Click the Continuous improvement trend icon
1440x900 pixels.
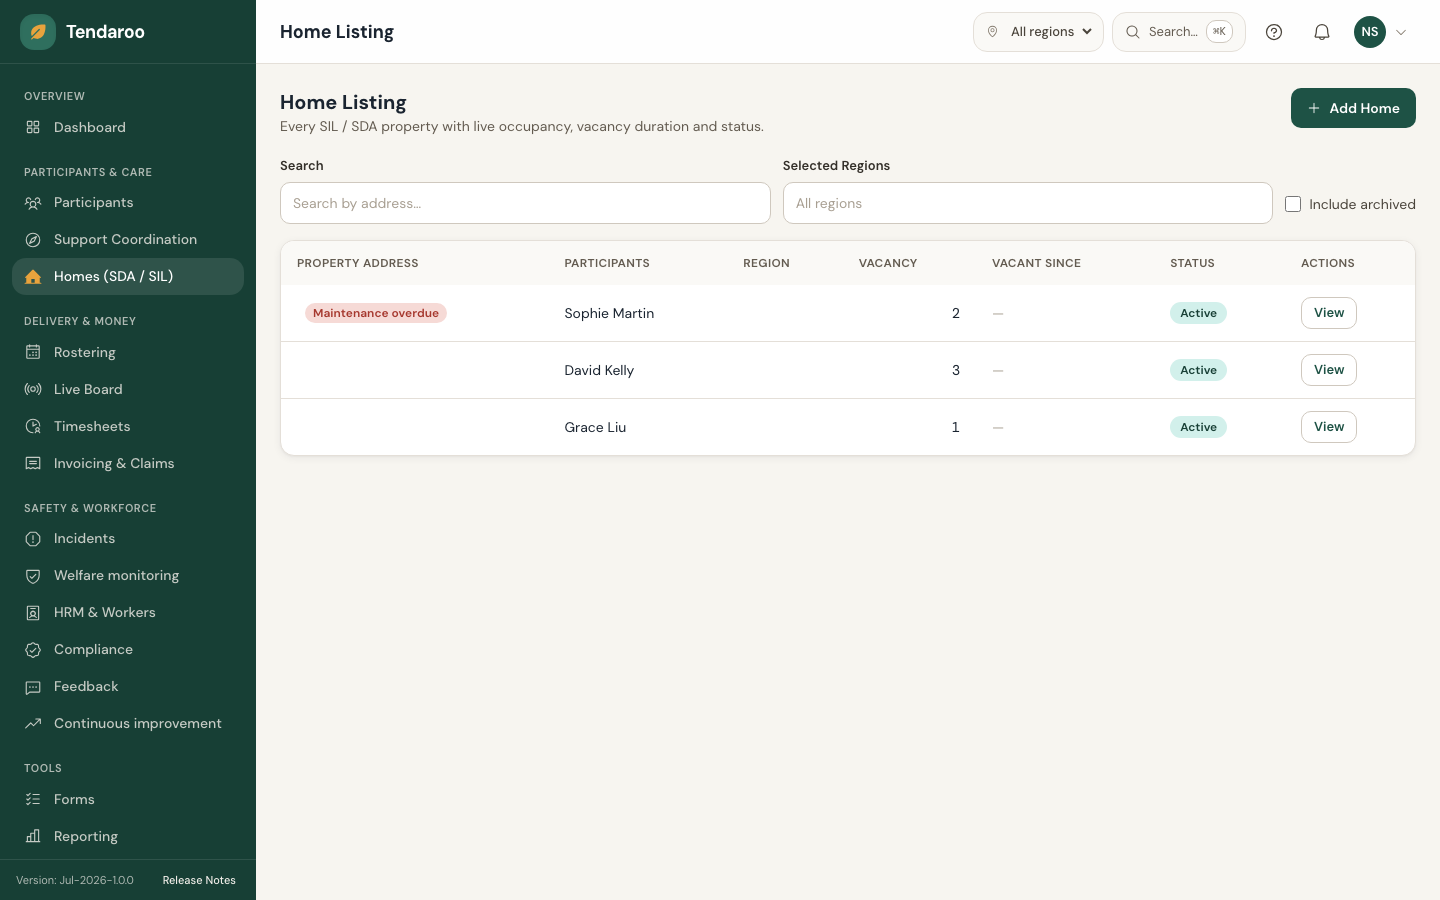[33, 723]
